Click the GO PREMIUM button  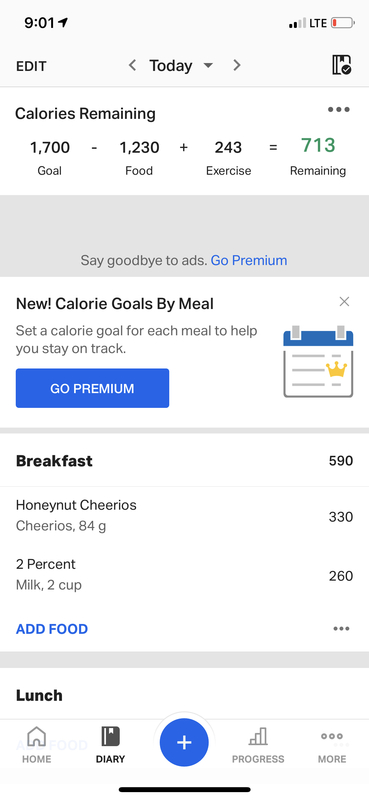pos(92,388)
